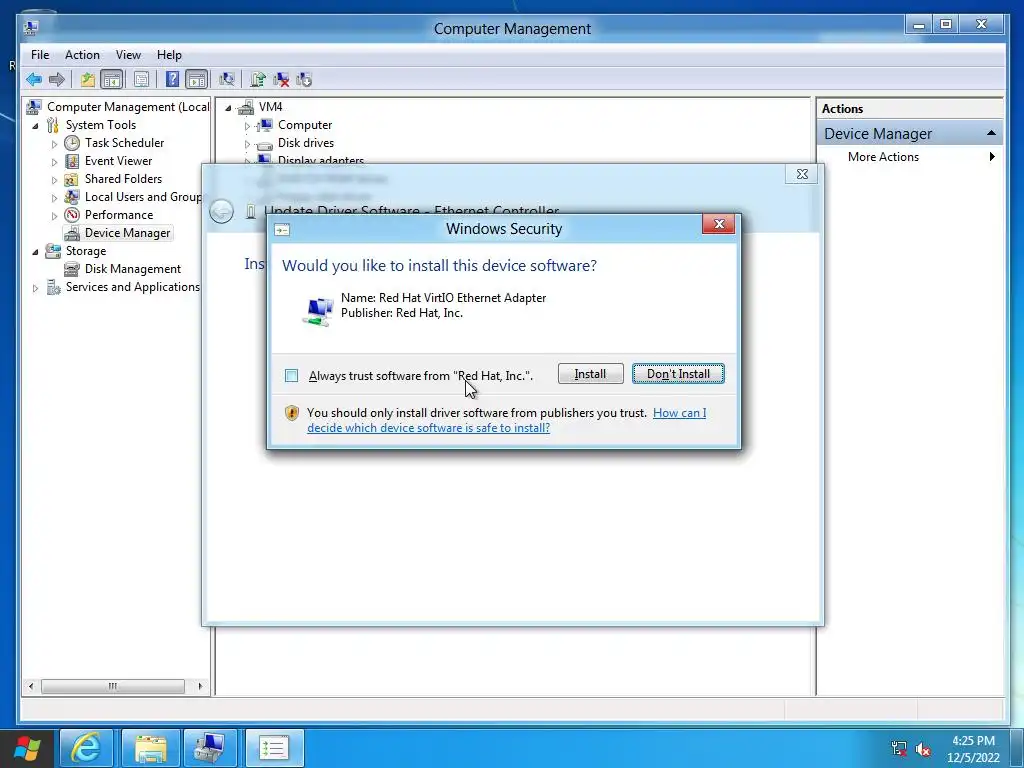Close the Update Driver Software wizard
This screenshot has width=1024, height=768.
click(802, 174)
